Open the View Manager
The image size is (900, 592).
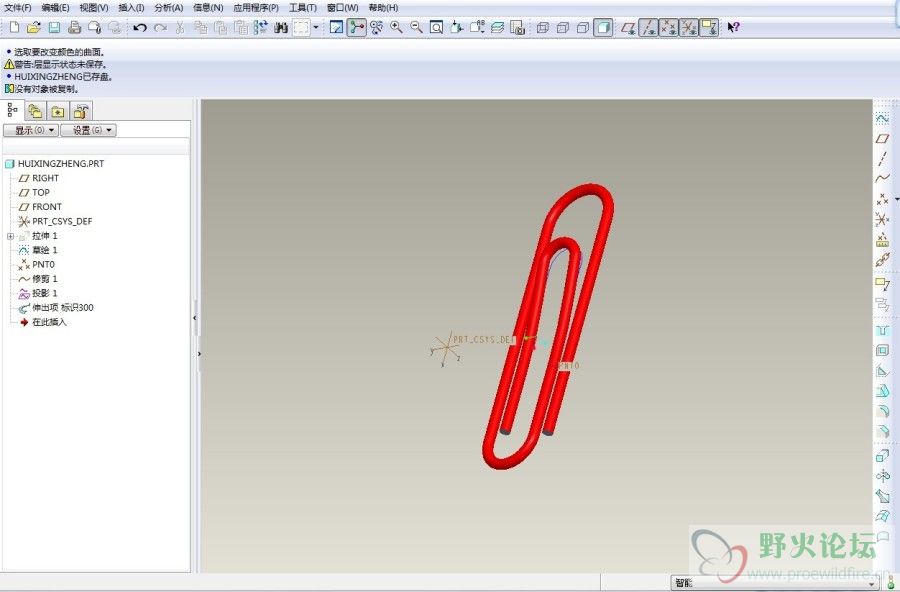pyautogui.click(x=517, y=27)
